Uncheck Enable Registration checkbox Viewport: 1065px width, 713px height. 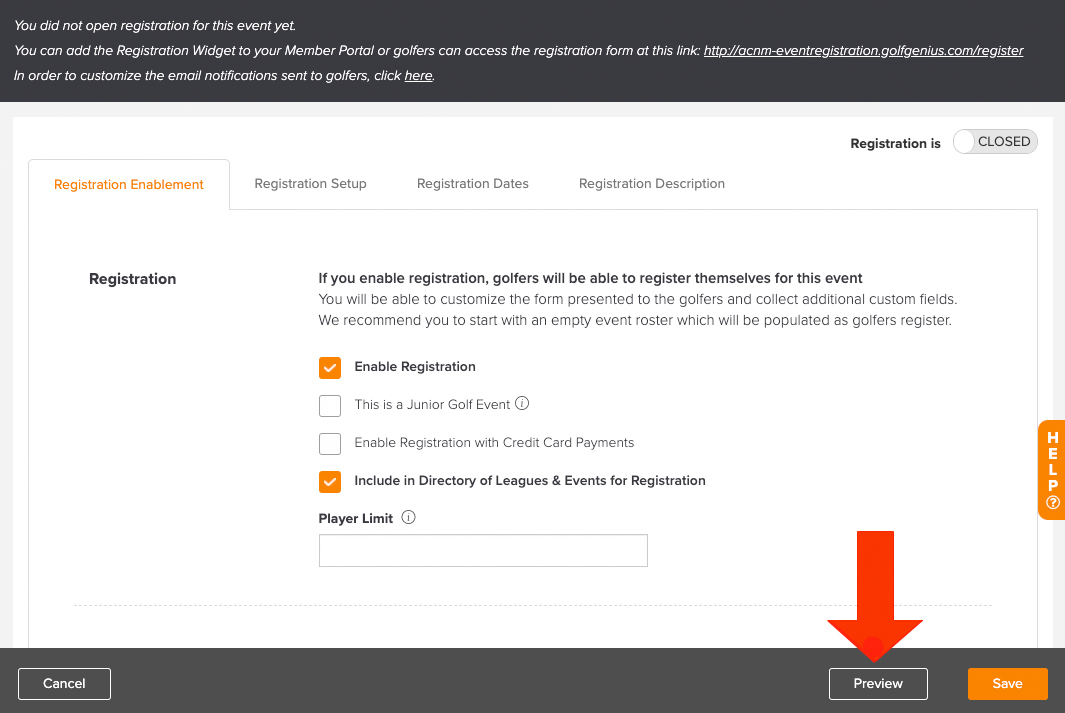330,367
